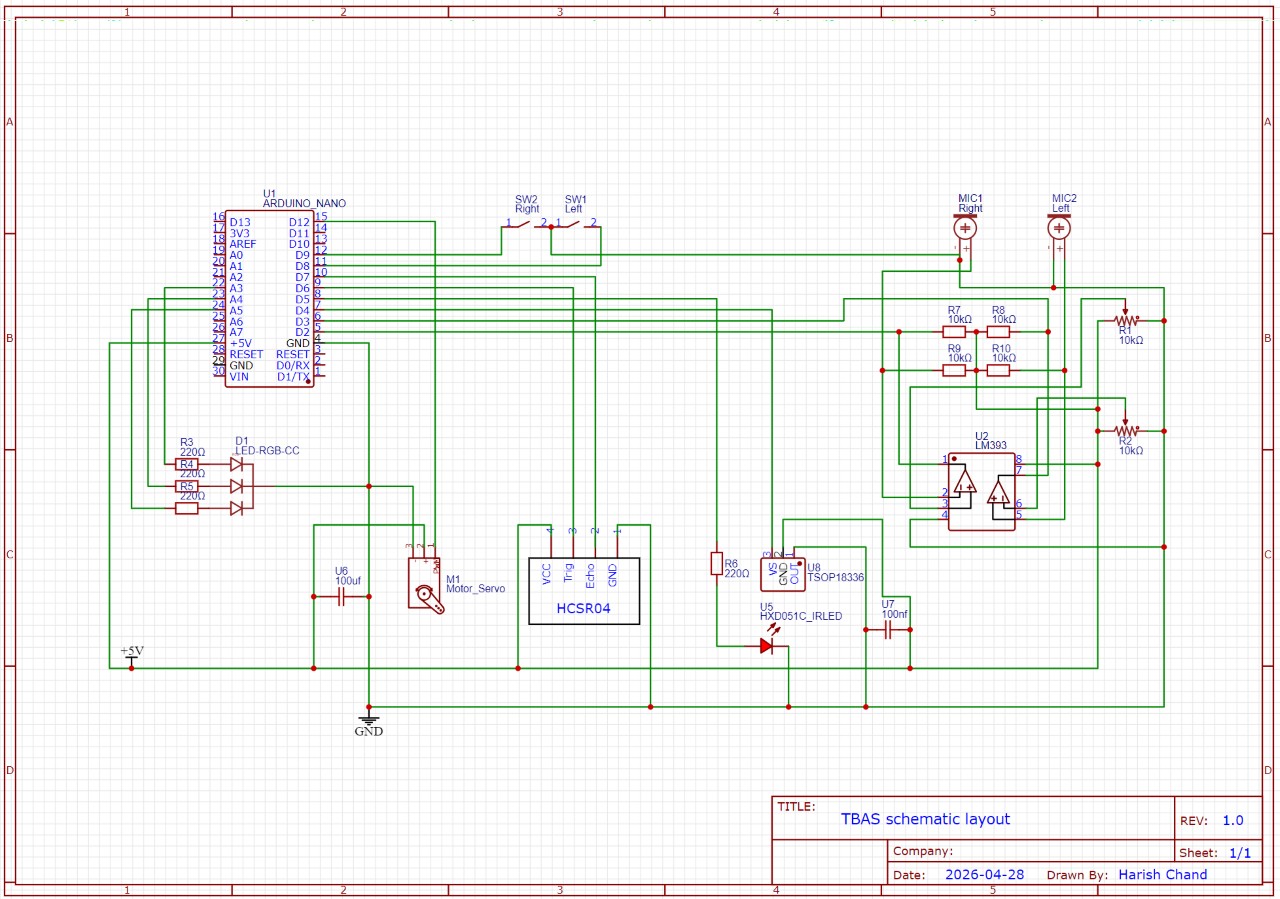The width and height of the screenshot is (1280, 899).
Task: Click the D9 pin label
Action: click(x=302, y=255)
